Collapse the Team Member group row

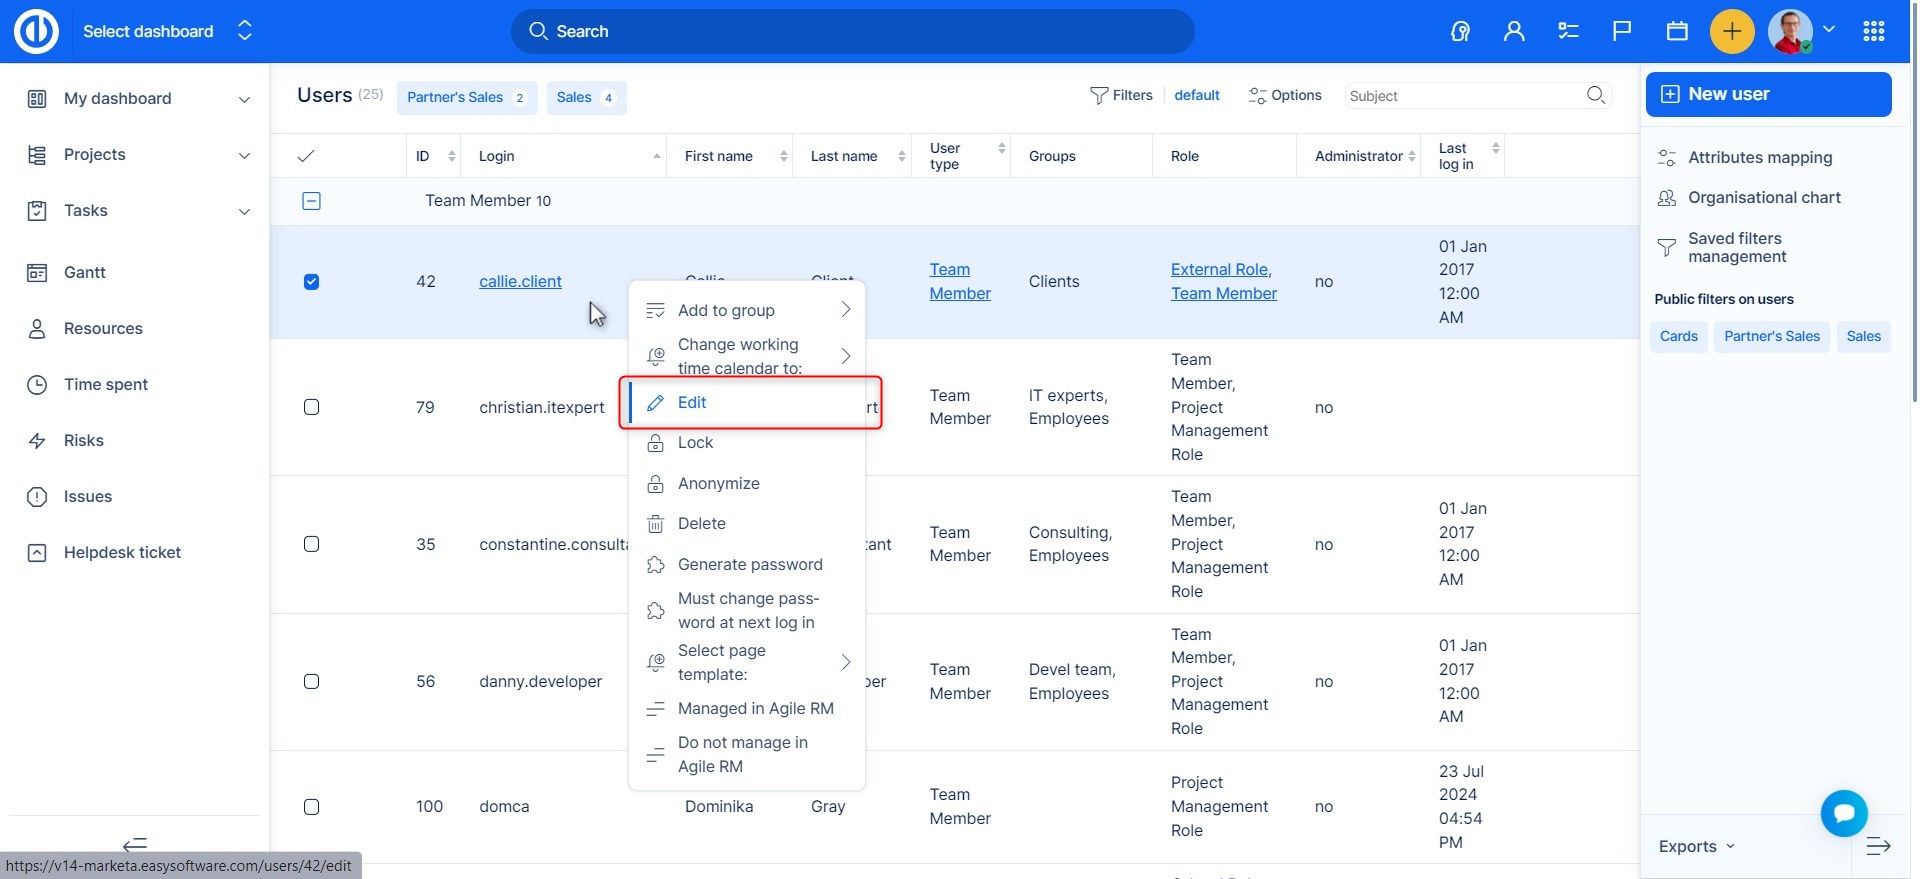point(311,201)
